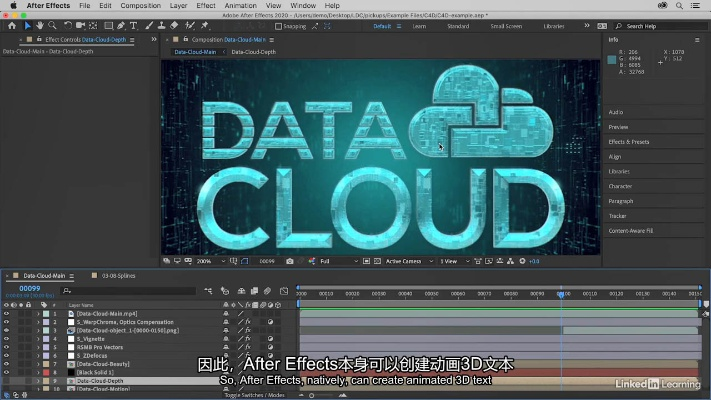Switch to the 03-08-Splines timeline tab
The height and width of the screenshot is (400, 711).
tap(117, 275)
